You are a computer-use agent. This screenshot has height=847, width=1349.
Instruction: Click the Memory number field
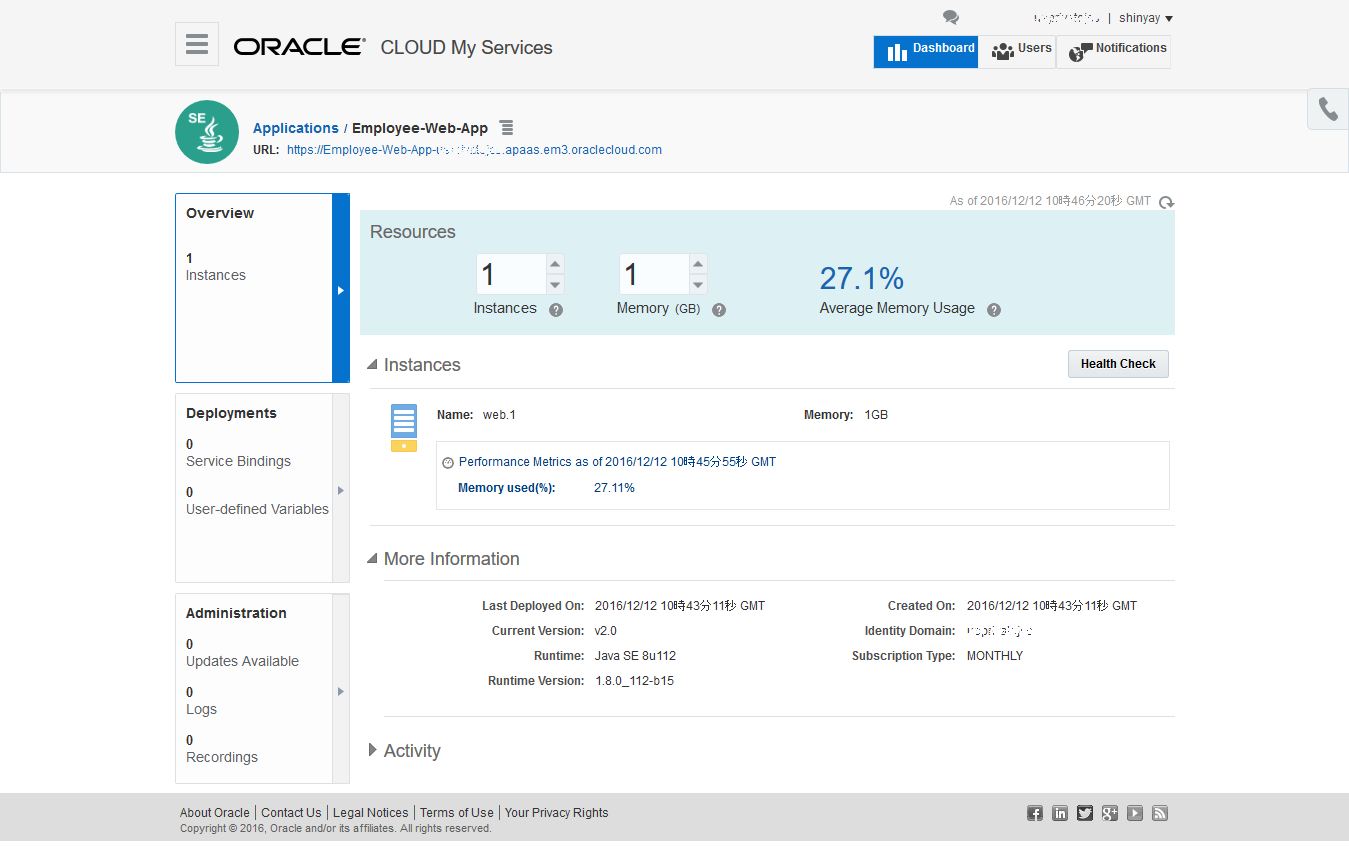click(654, 274)
